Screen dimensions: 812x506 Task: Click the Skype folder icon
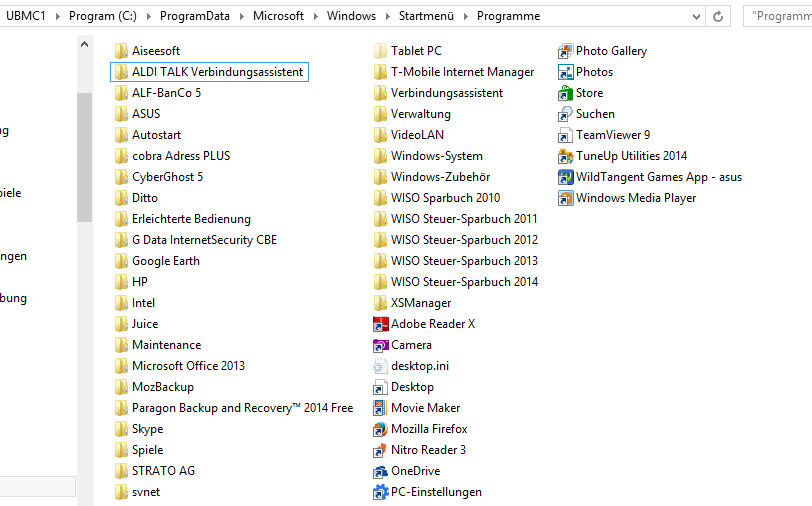[121, 429]
